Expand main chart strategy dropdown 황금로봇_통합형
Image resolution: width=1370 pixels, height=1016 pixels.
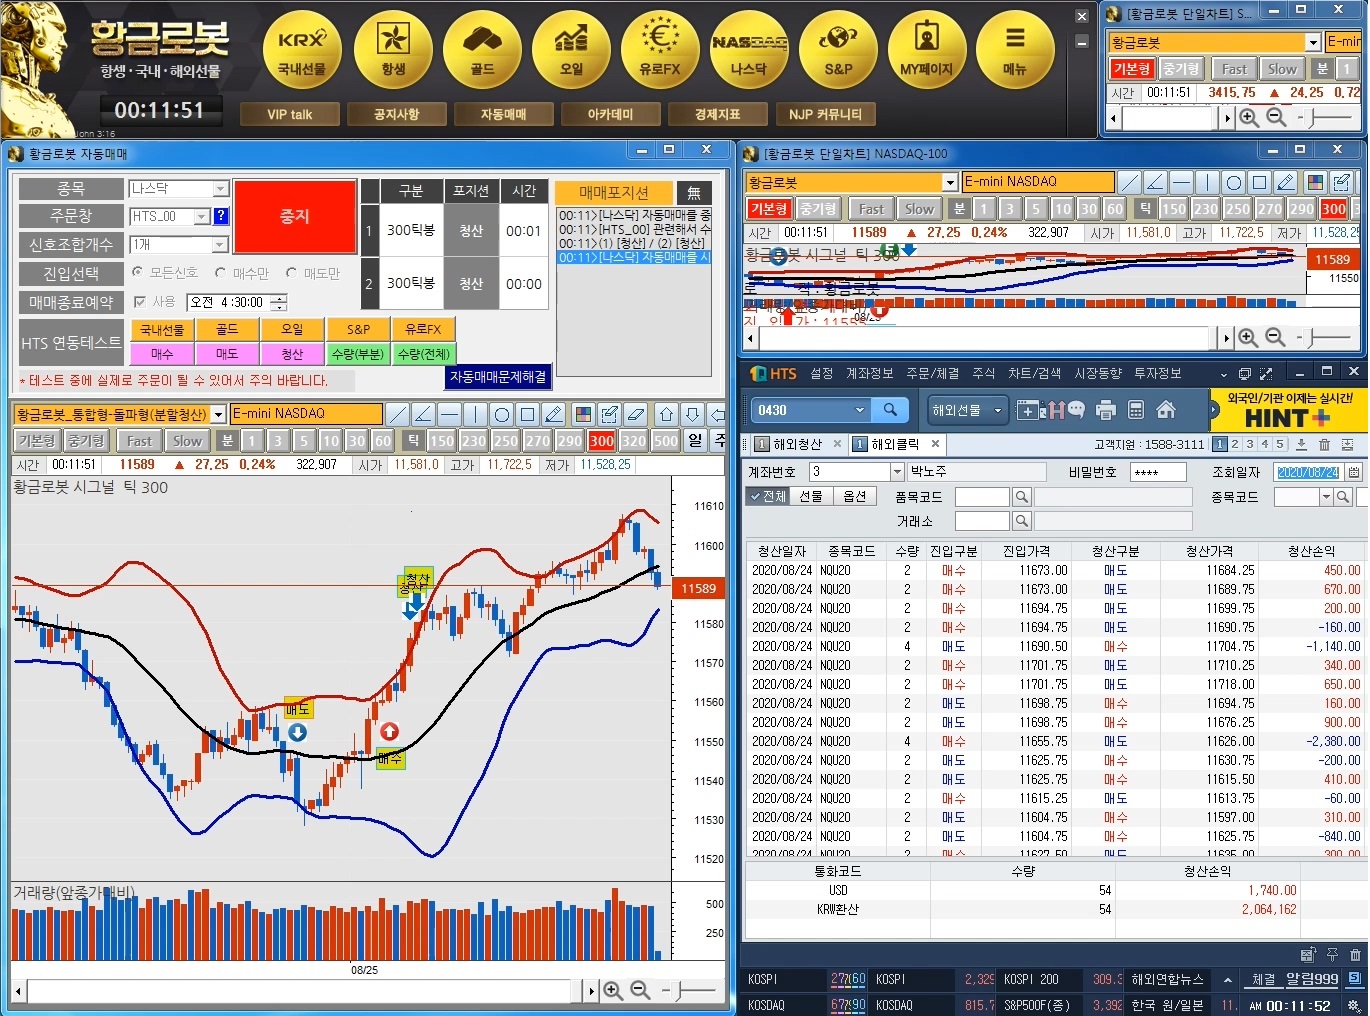[218, 414]
